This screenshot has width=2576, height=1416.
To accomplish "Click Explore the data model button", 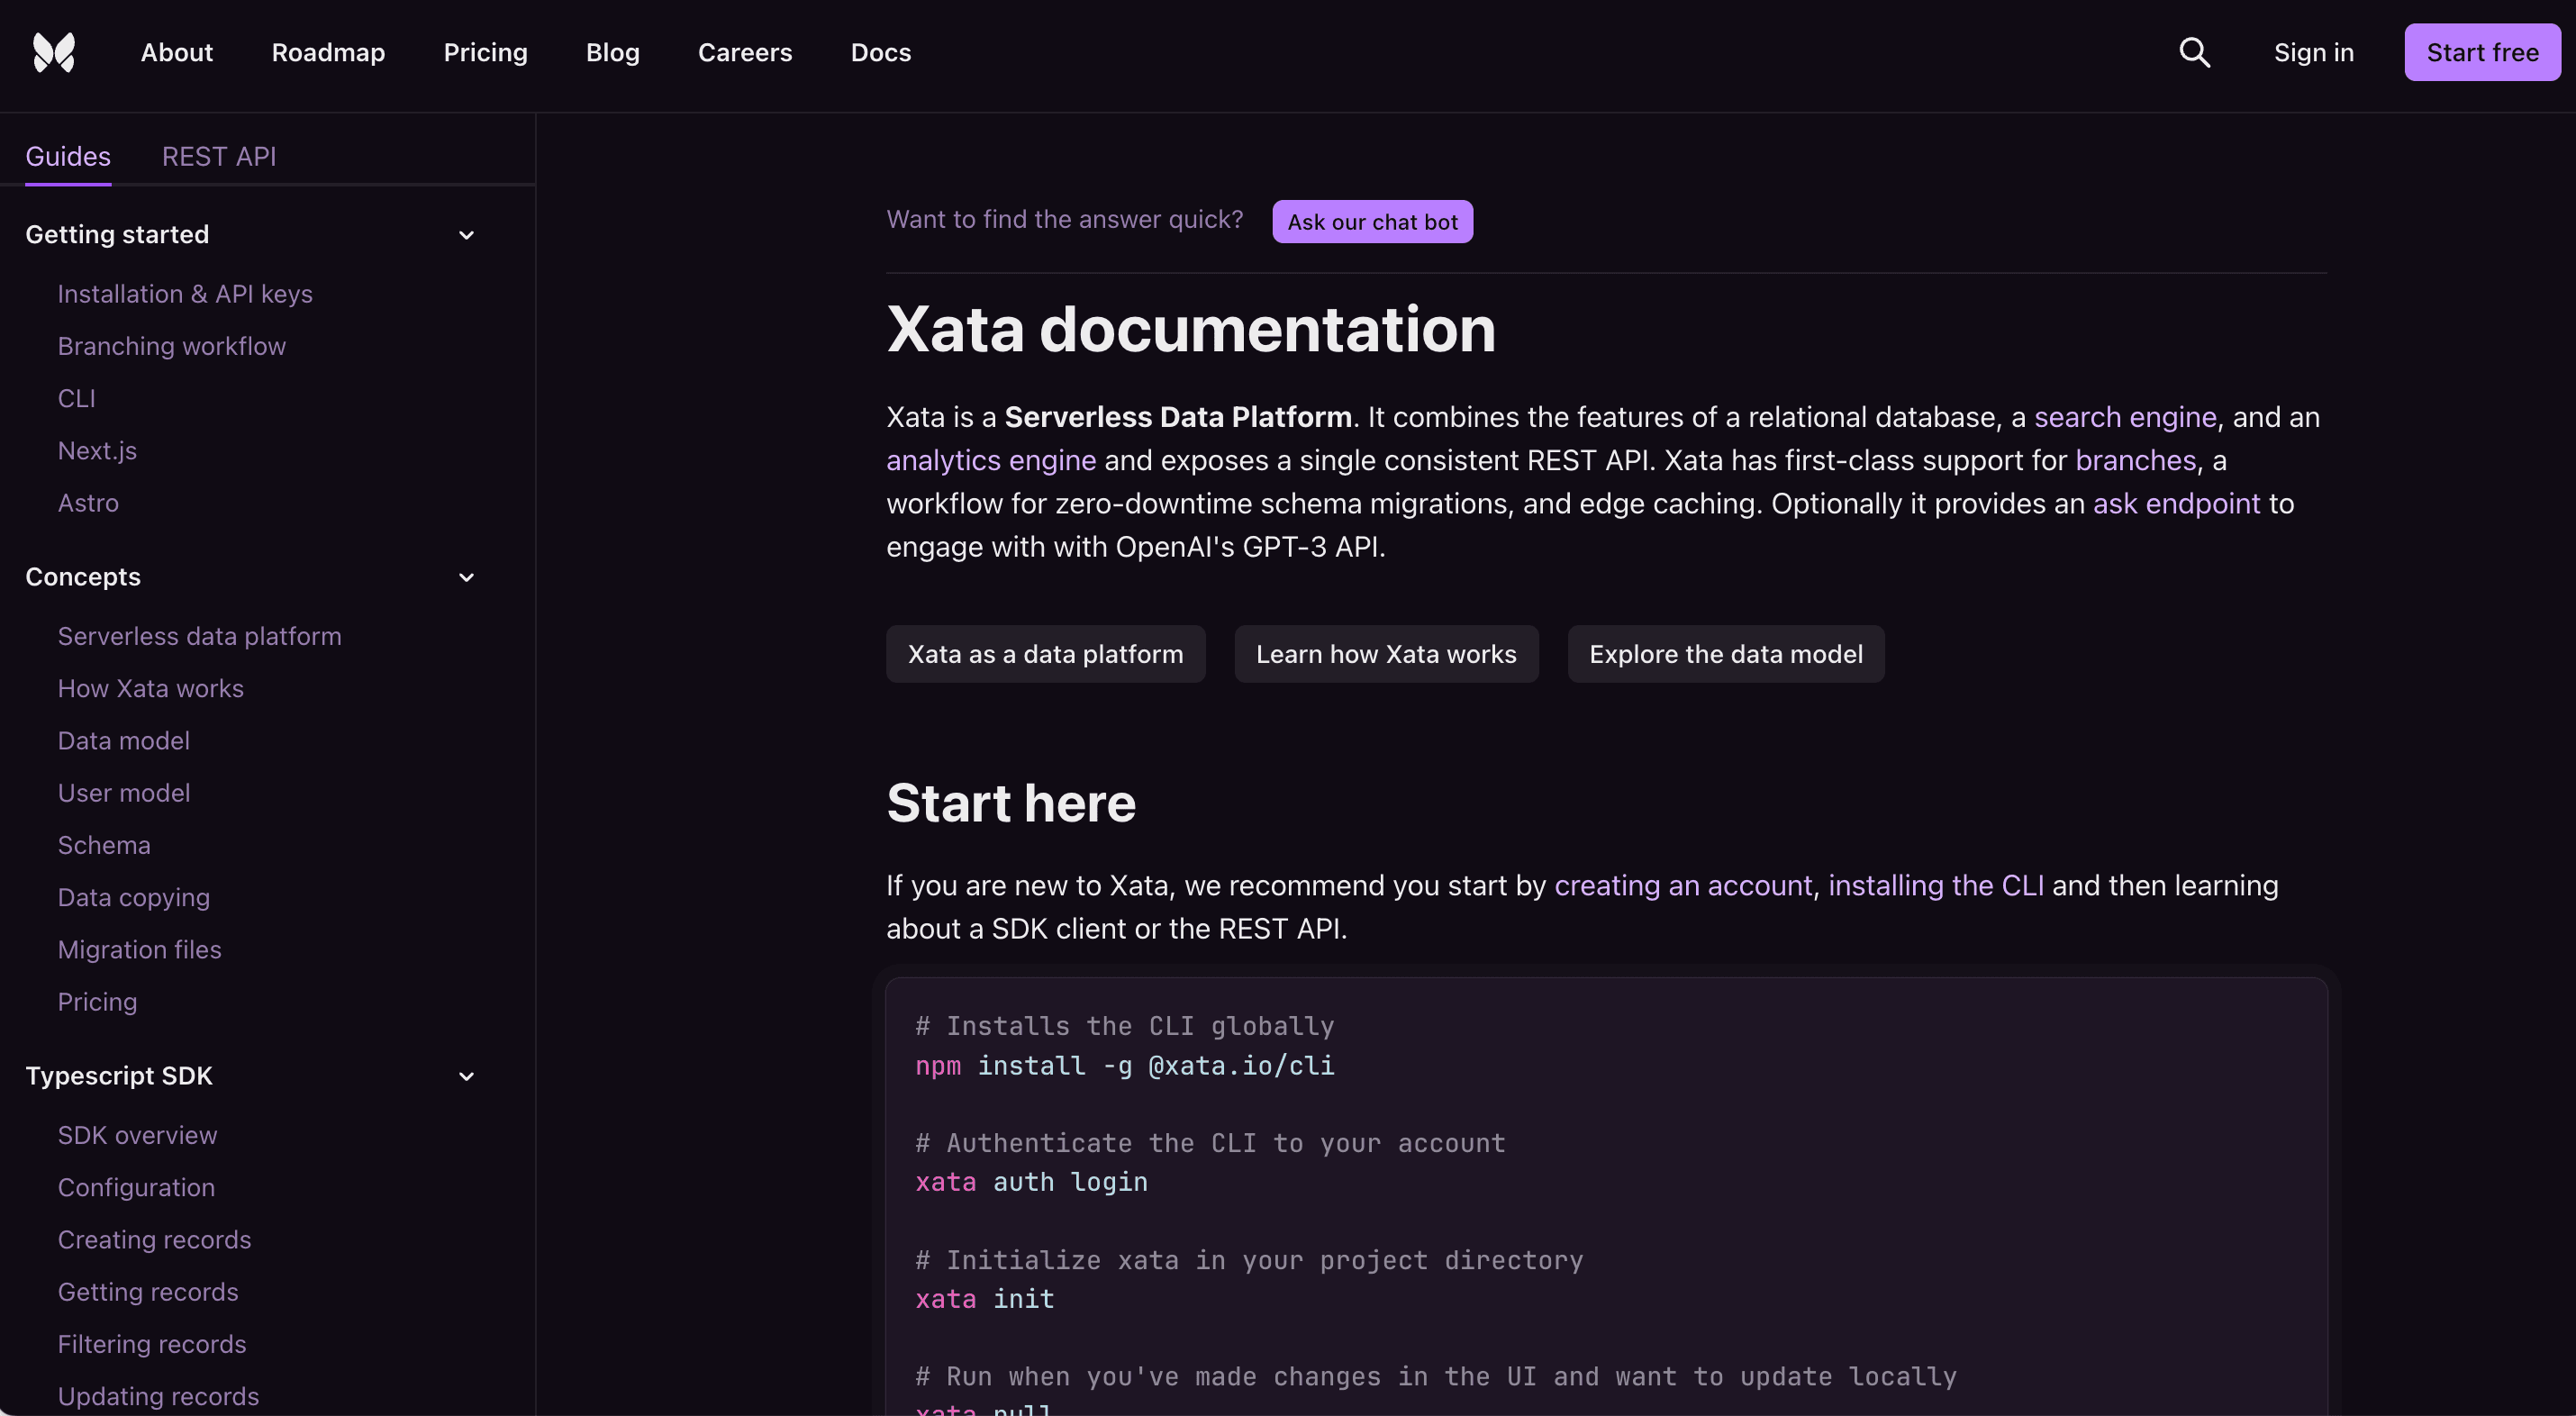I will point(1725,654).
